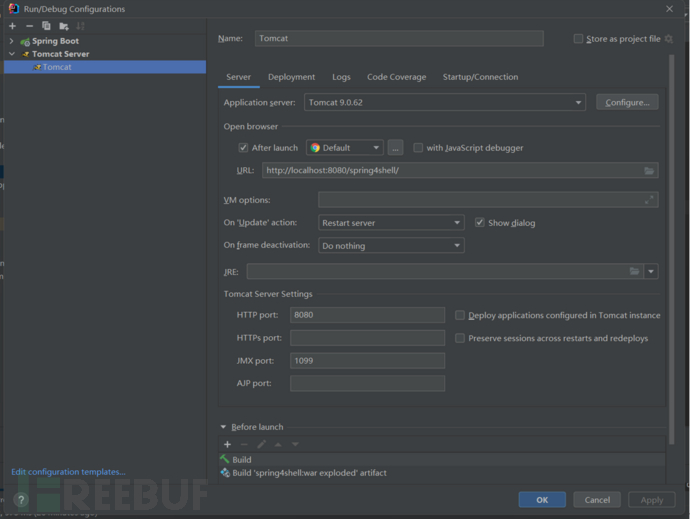The height and width of the screenshot is (519, 690).
Task: Check Store as project file
Action: [578, 39]
